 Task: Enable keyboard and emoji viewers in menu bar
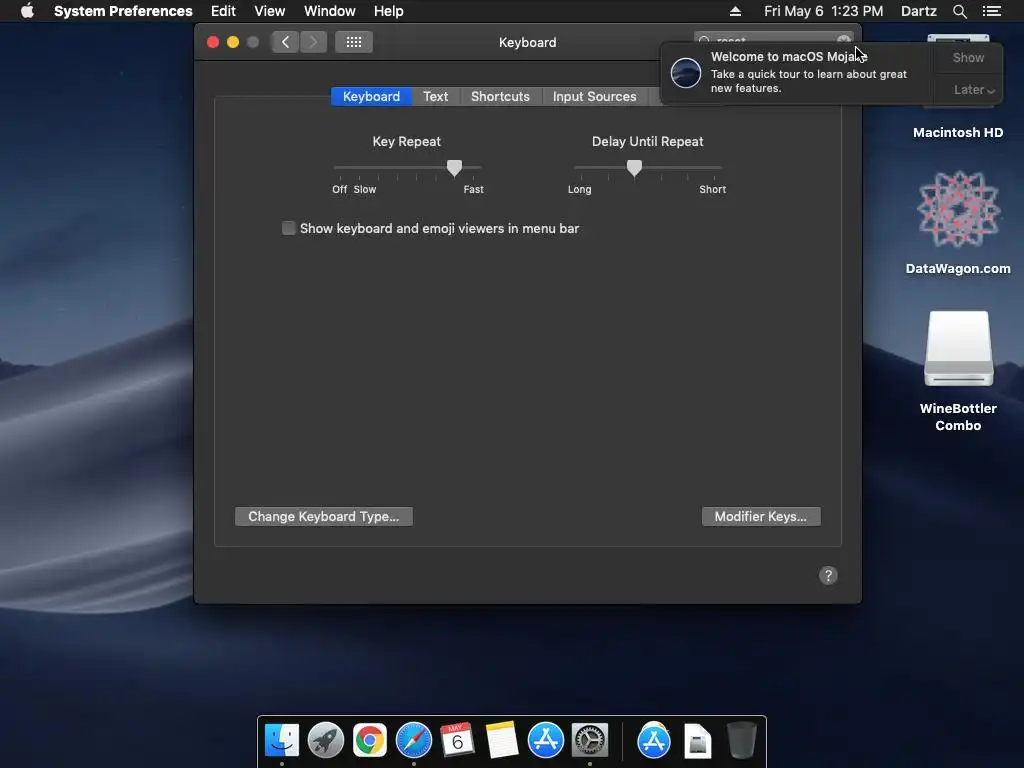[288, 228]
